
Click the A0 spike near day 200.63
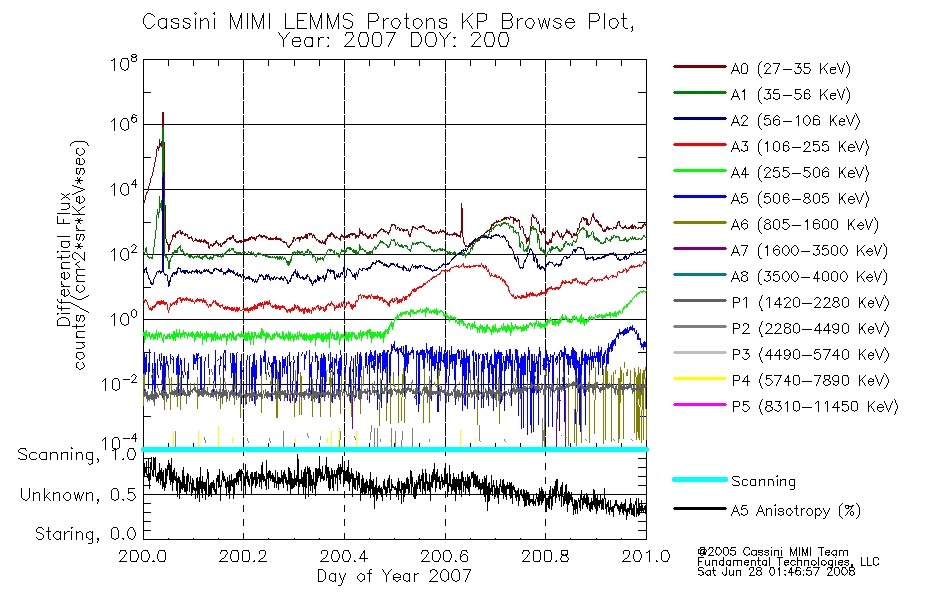(462, 221)
